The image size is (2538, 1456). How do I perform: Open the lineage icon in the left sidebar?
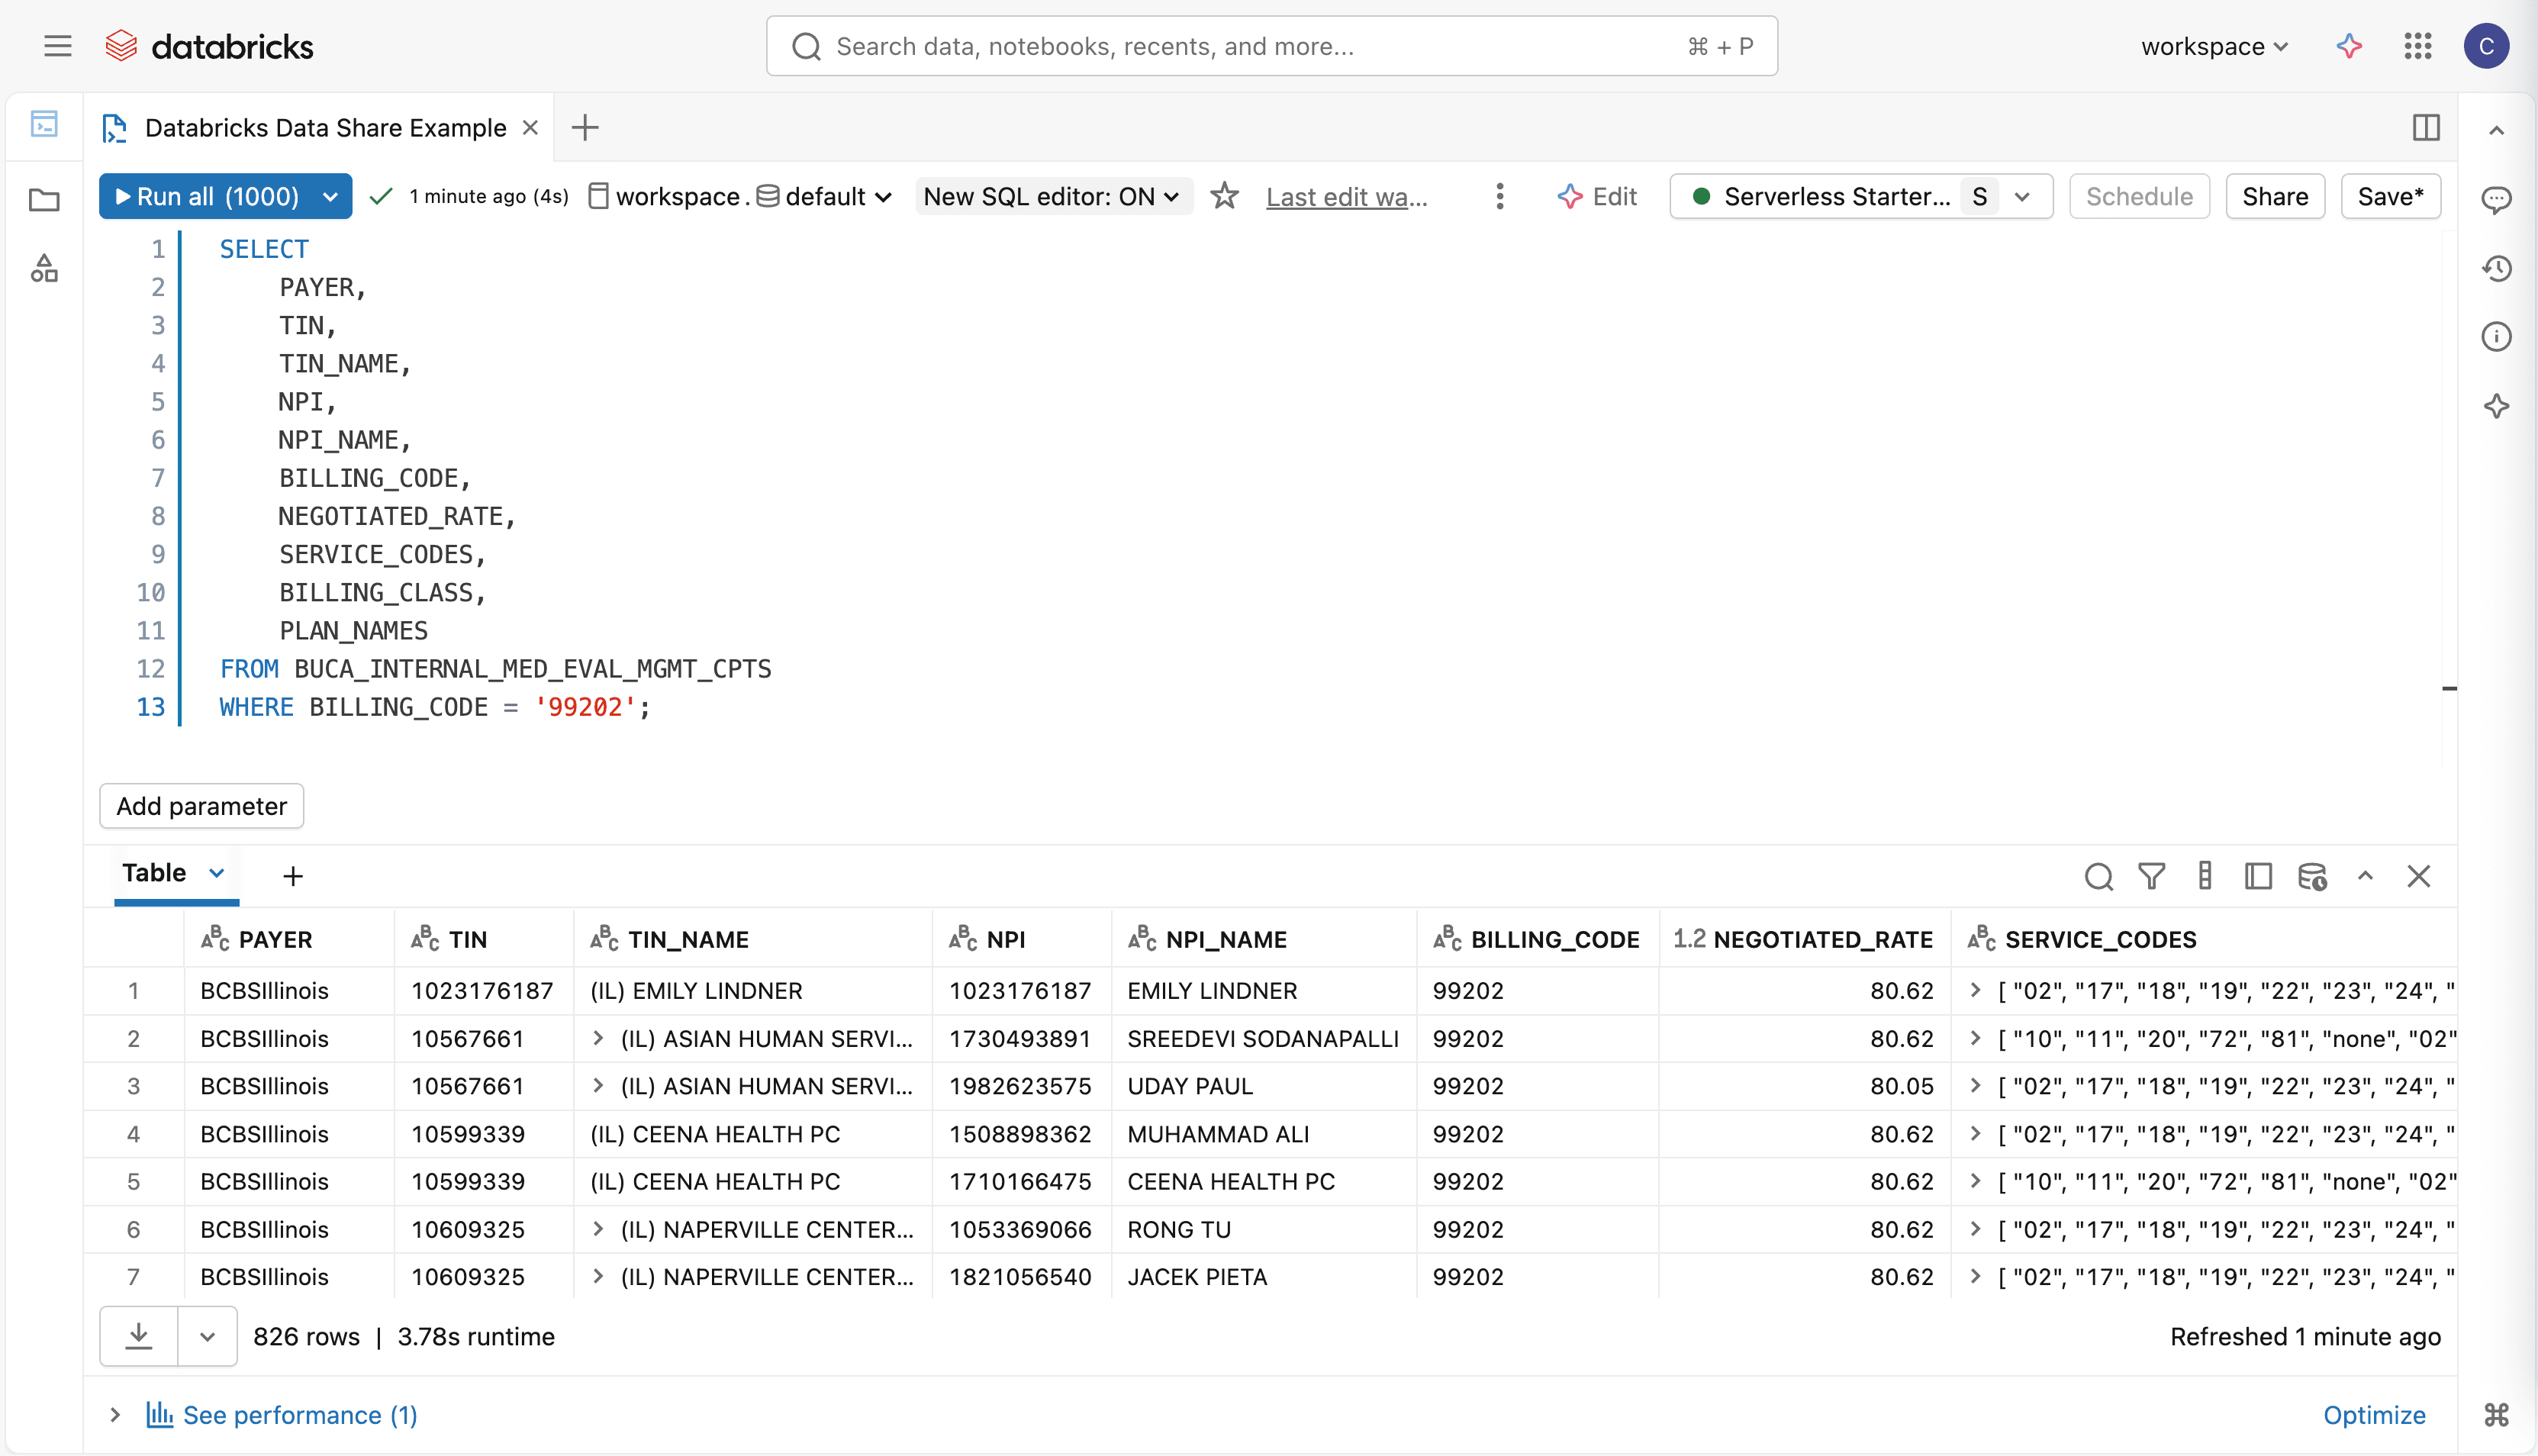click(44, 267)
